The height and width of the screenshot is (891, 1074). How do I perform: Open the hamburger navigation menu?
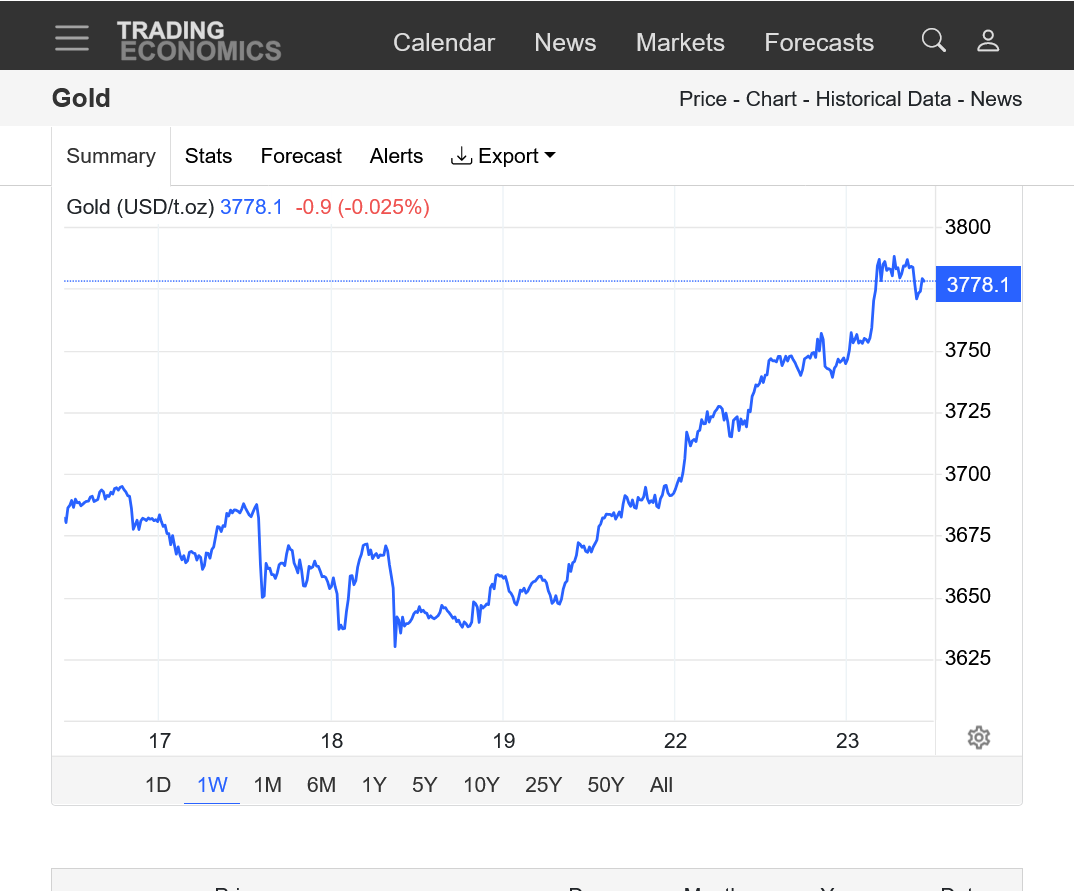(x=72, y=39)
